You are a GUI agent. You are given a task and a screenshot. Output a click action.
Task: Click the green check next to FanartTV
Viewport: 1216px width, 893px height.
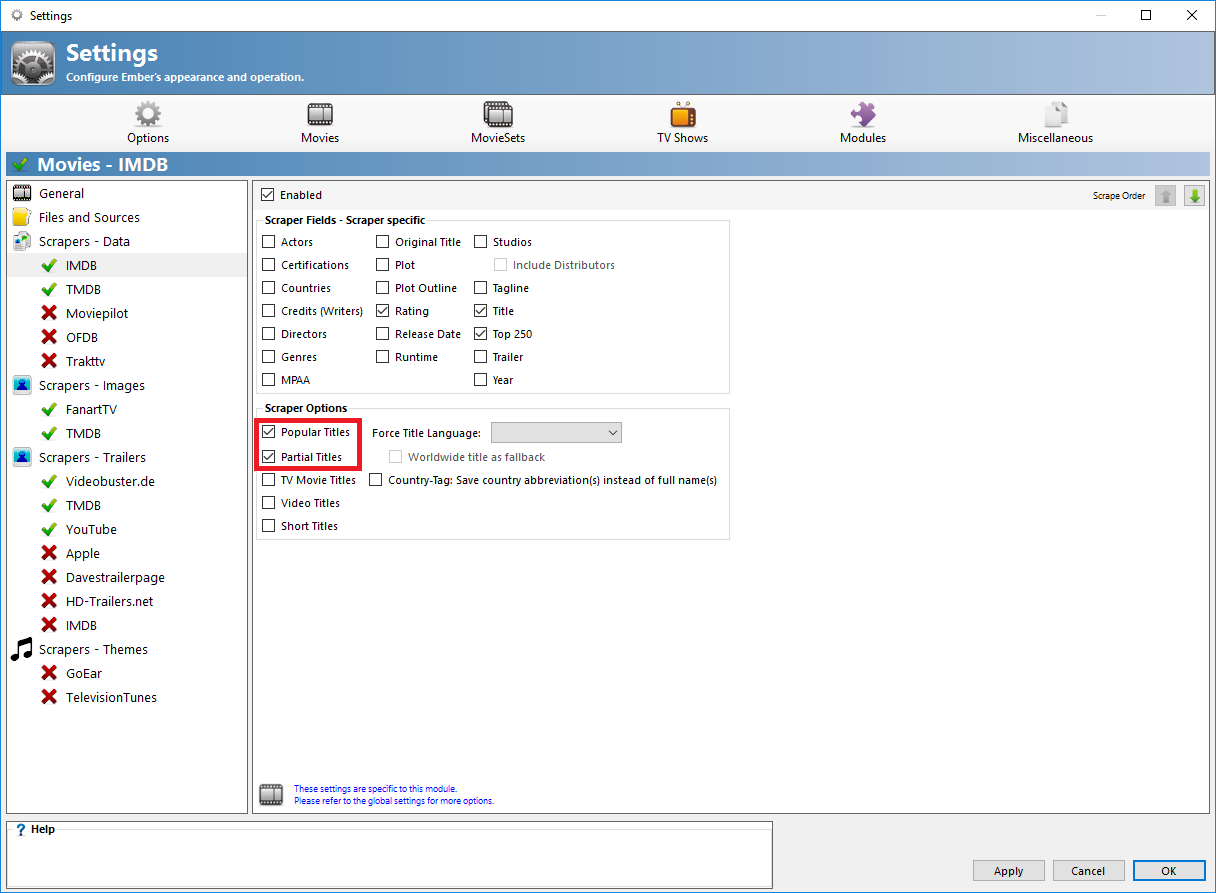(x=48, y=409)
